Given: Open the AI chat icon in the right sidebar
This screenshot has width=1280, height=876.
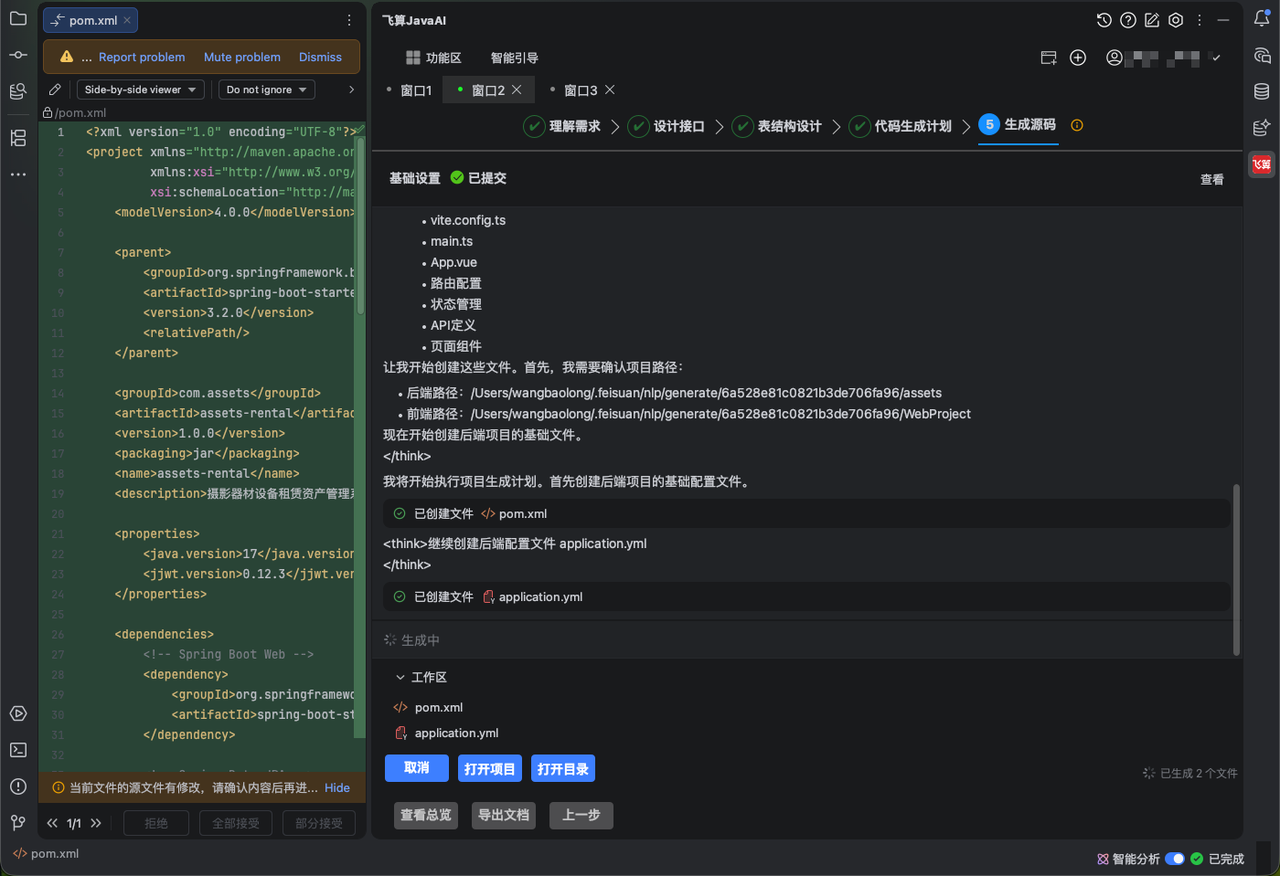Looking at the screenshot, I should pos(1262,55).
